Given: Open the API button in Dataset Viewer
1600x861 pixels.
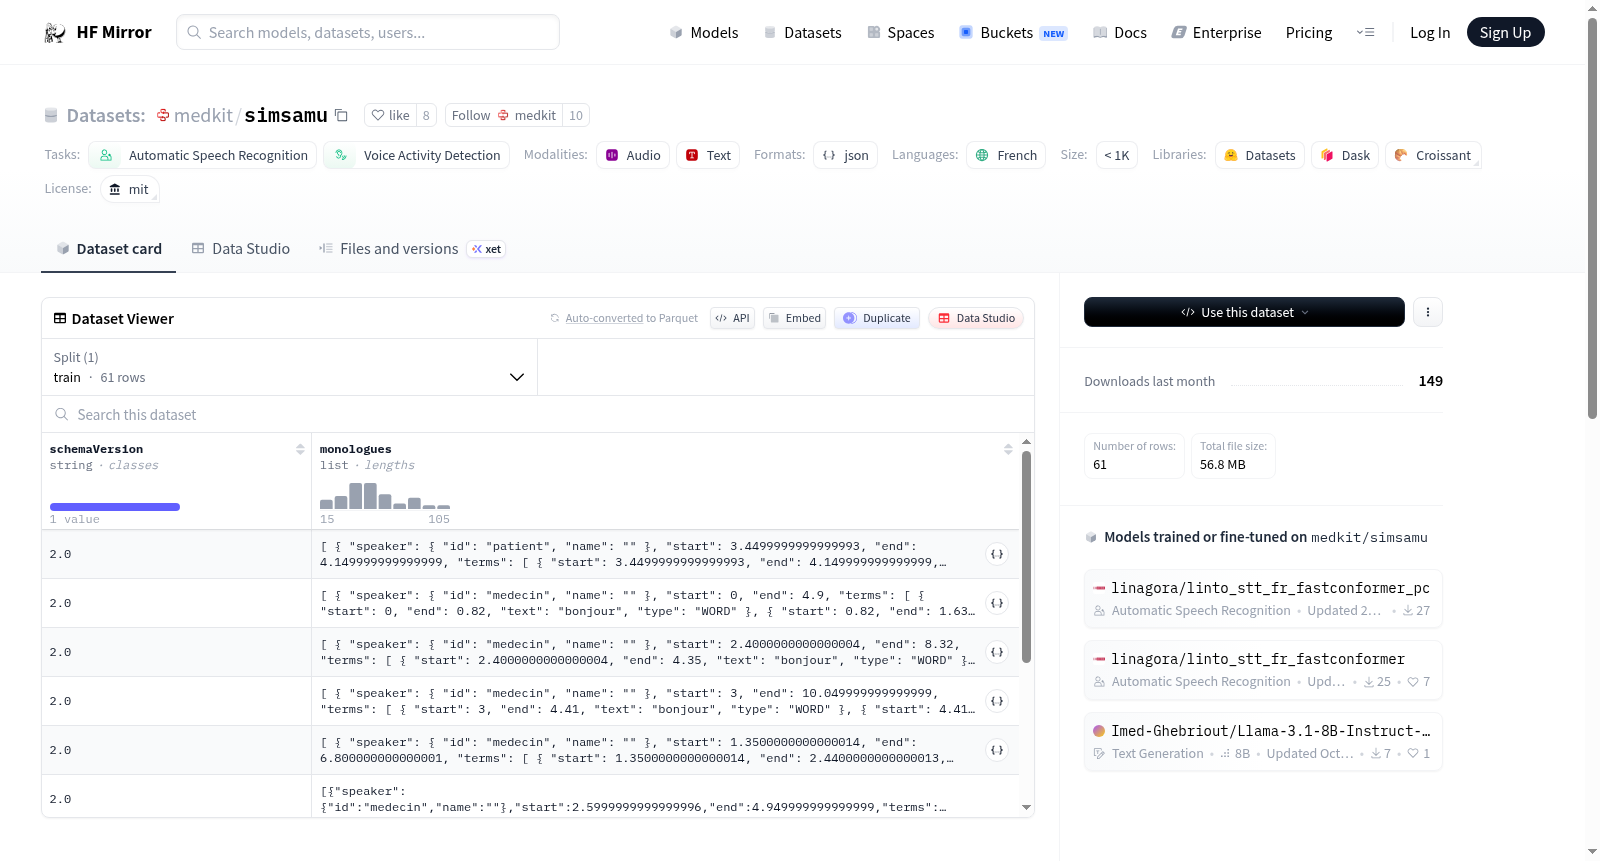Looking at the screenshot, I should point(732,318).
